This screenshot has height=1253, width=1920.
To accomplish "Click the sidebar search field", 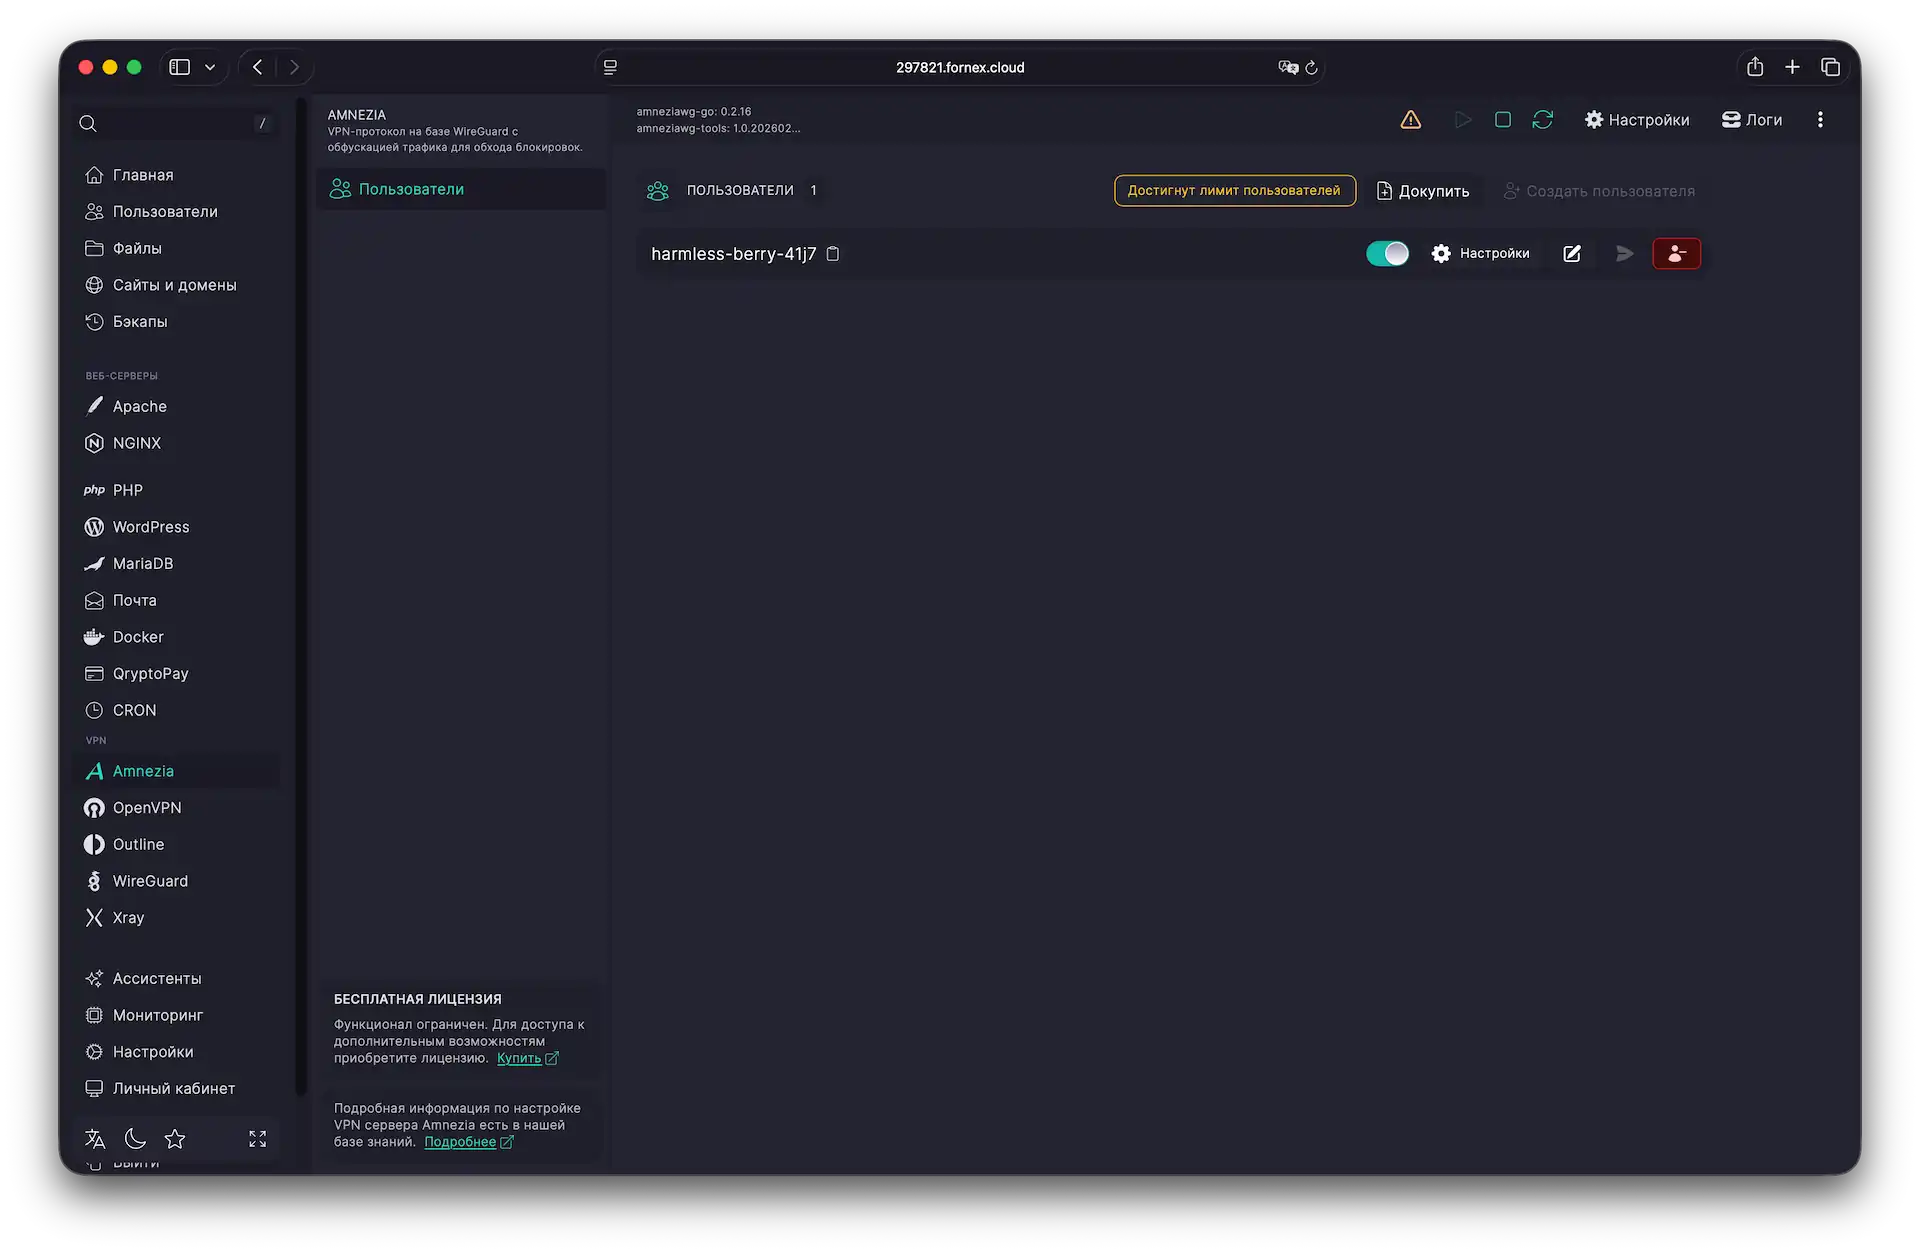I will pyautogui.click(x=170, y=123).
